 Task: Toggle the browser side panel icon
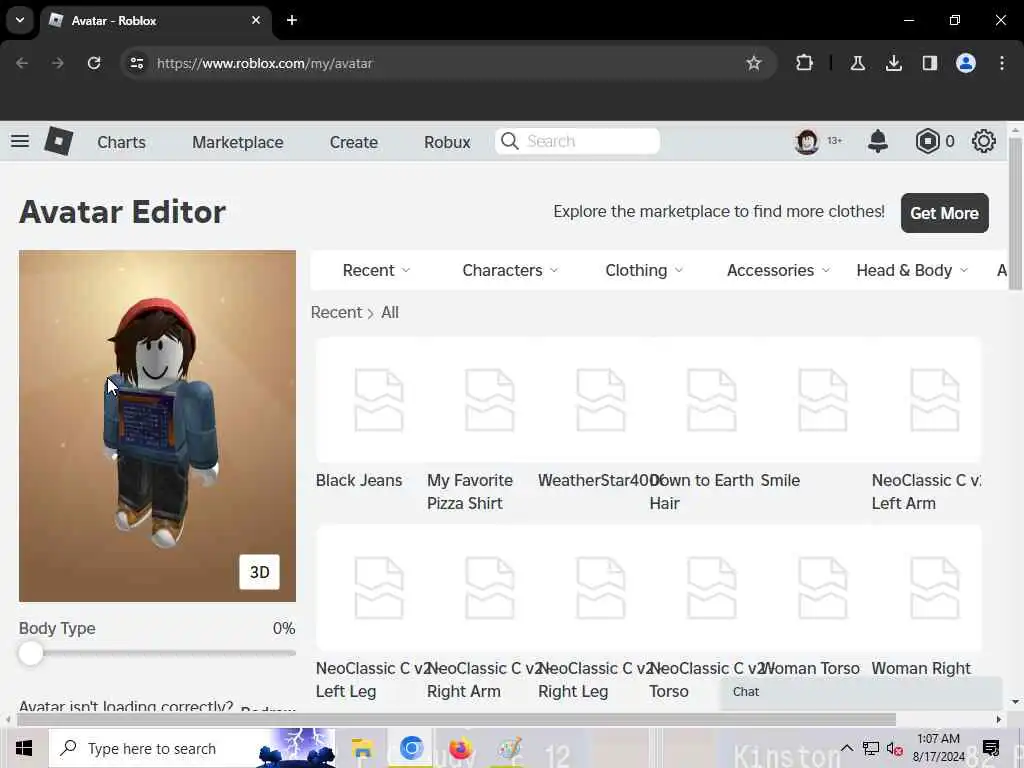pyautogui.click(x=929, y=63)
